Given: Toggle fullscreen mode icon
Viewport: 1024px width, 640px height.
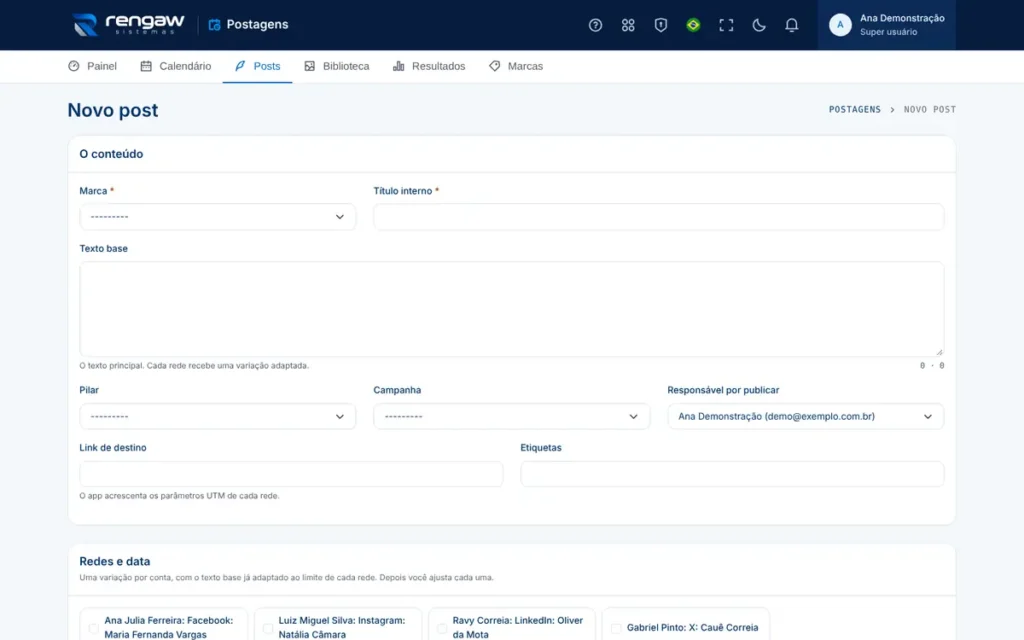Looking at the screenshot, I should tap(726, 25).
